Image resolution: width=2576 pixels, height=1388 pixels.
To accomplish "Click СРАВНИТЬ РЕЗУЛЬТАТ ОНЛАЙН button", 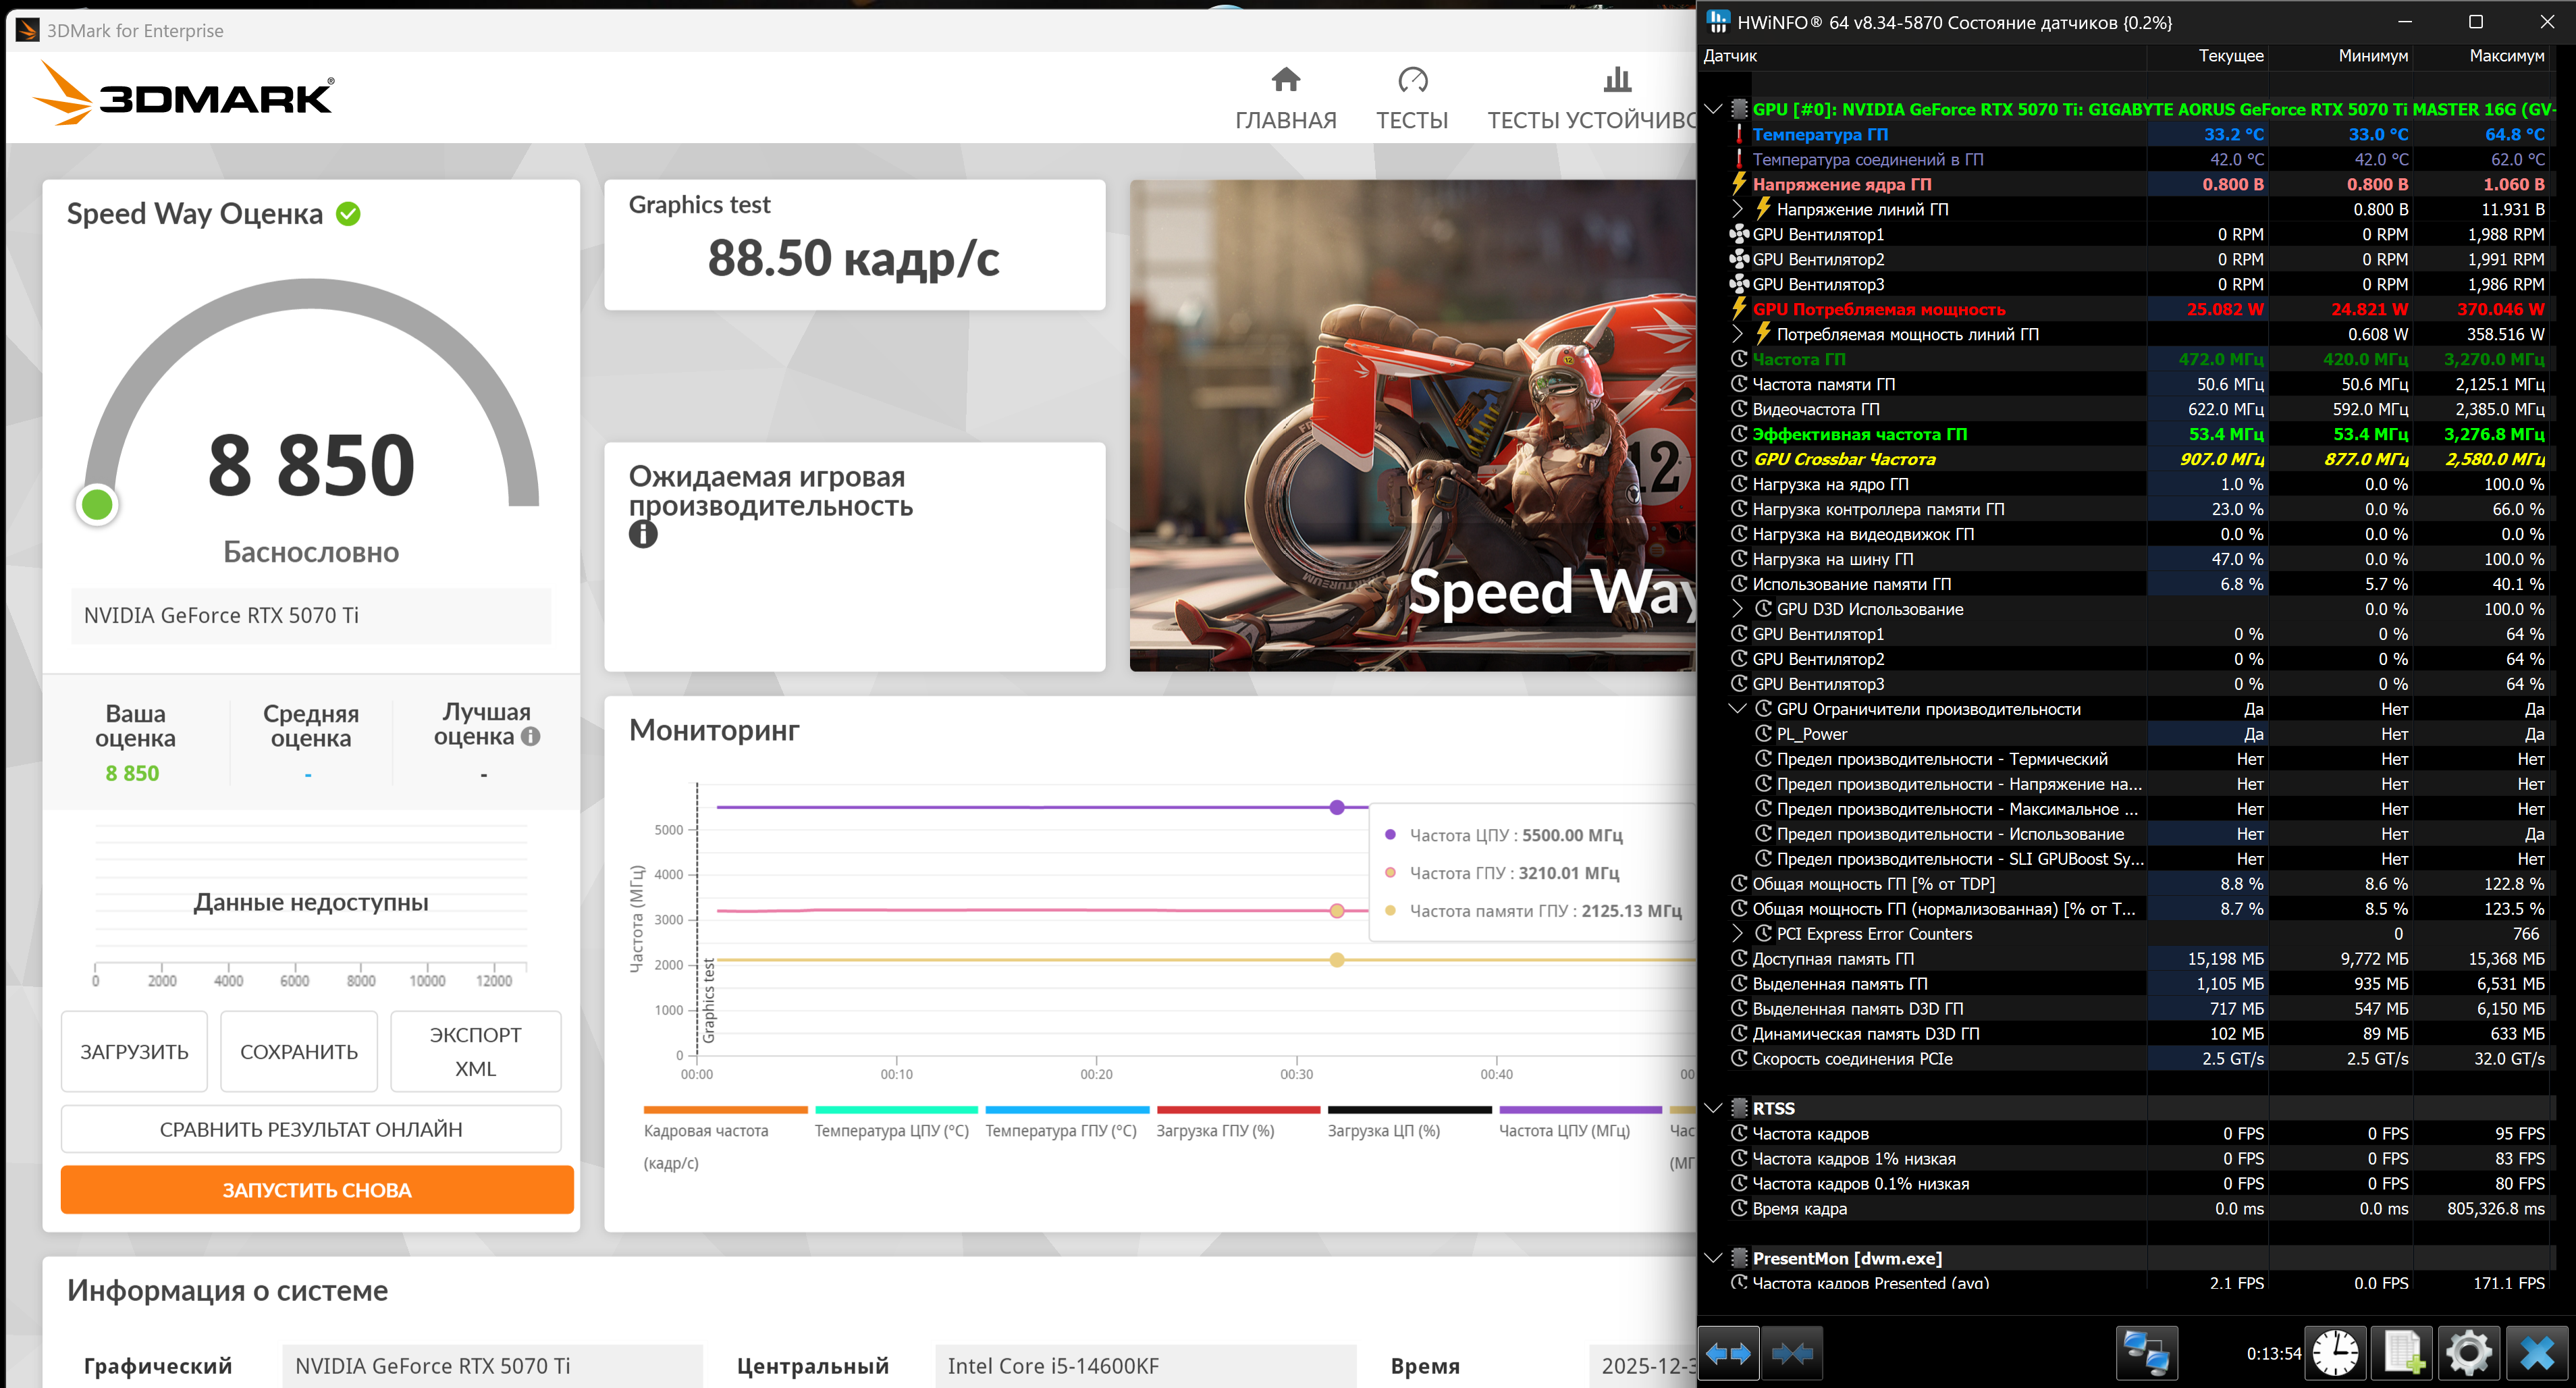I will click(311, 1129).
